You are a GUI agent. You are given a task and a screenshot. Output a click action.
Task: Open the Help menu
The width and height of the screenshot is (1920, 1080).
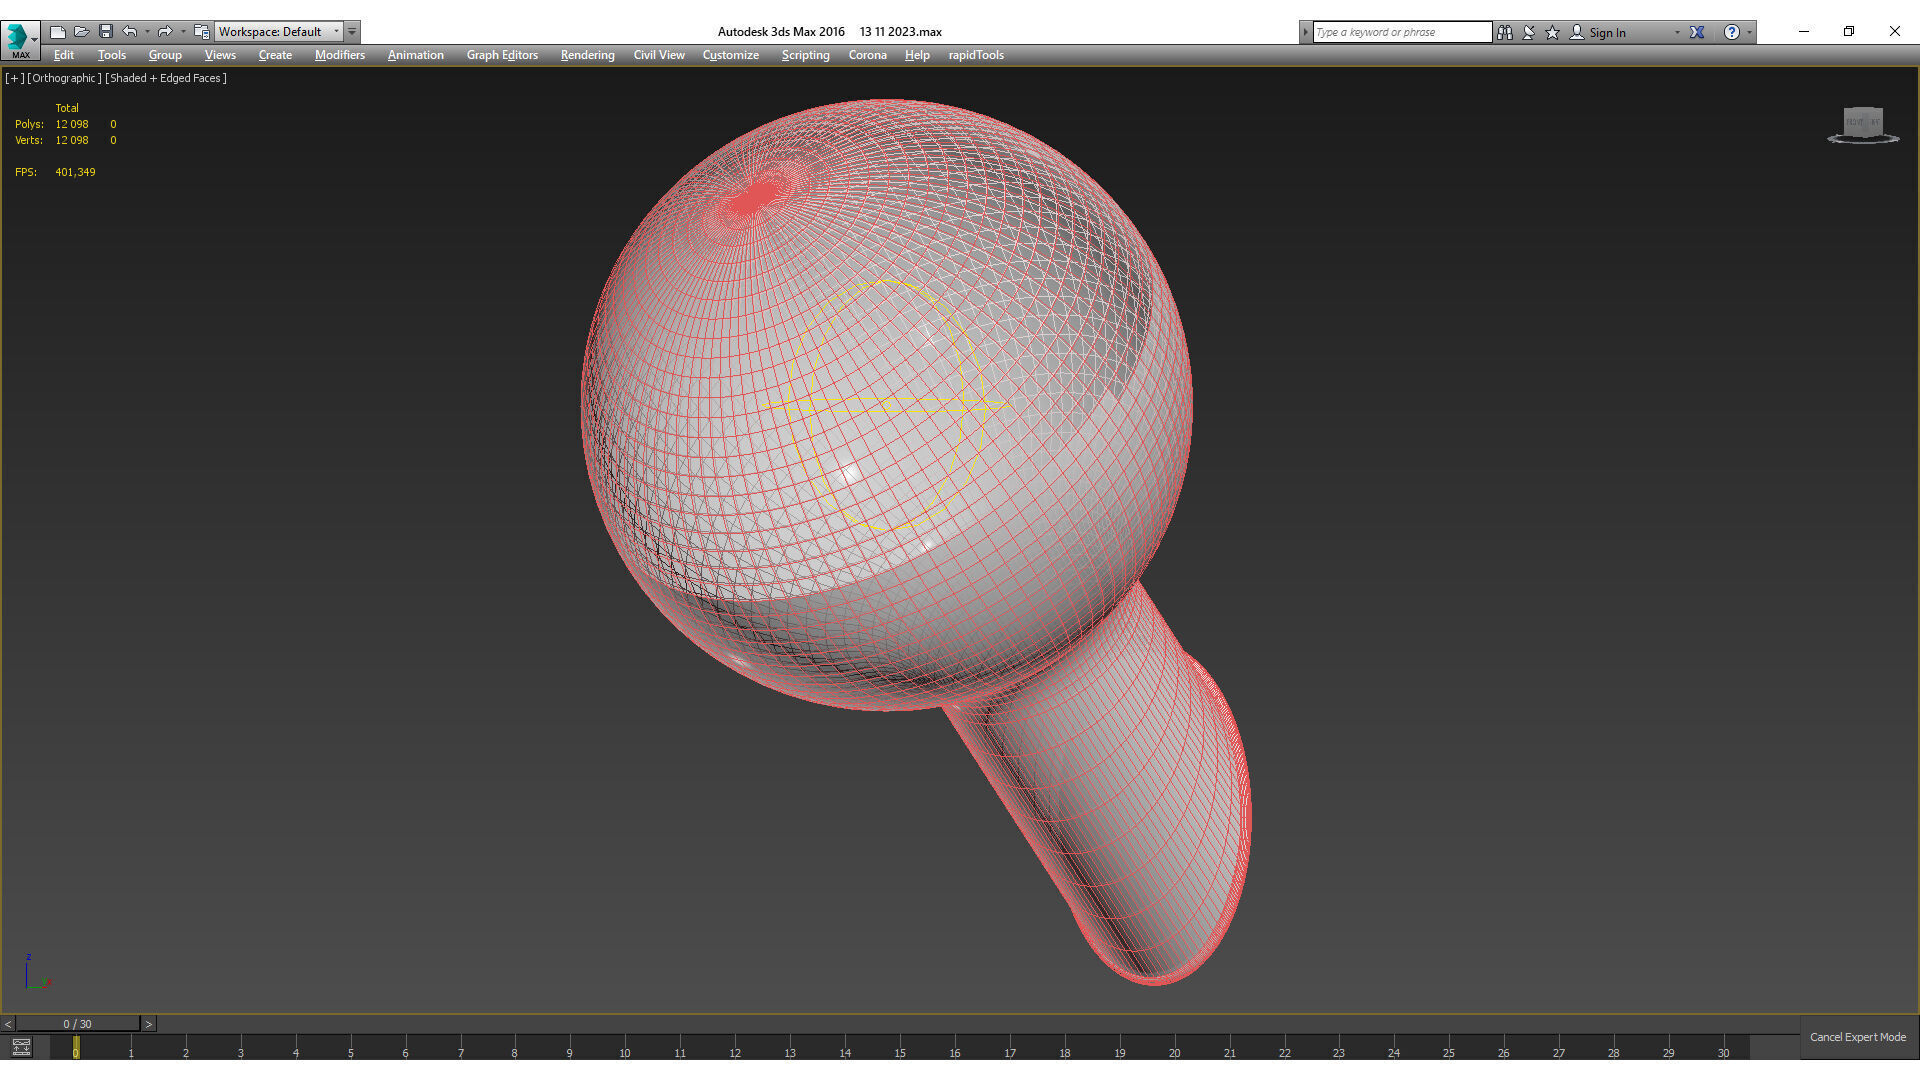click(917, 55)
